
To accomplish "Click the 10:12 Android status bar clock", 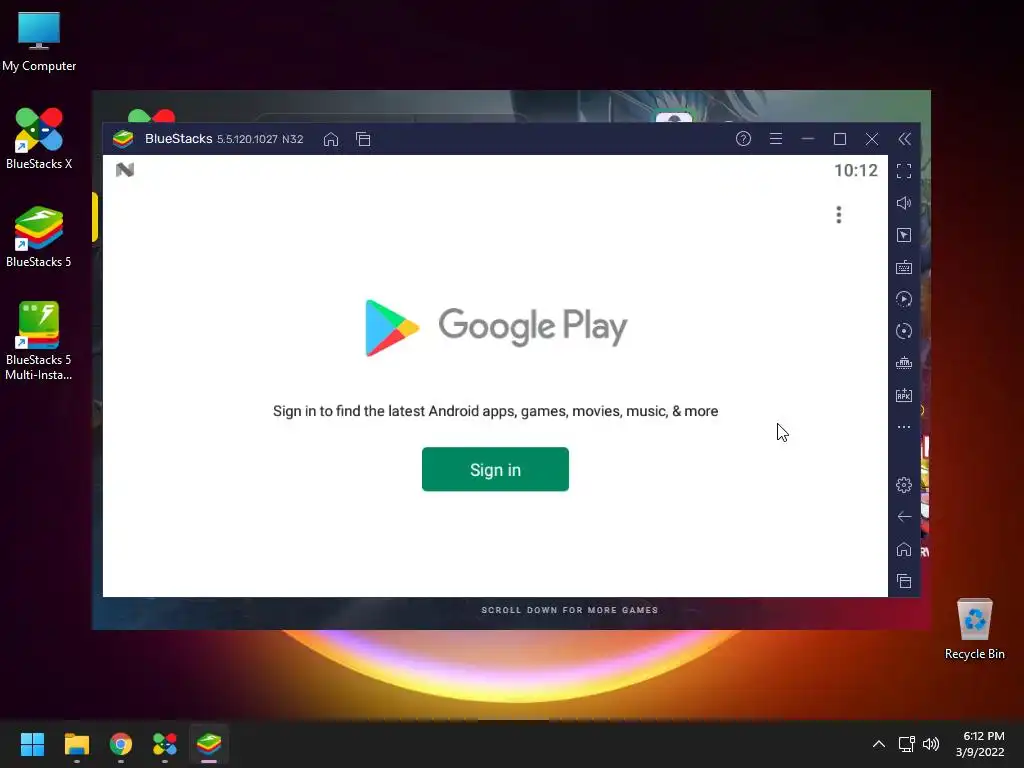I will 856,170.
